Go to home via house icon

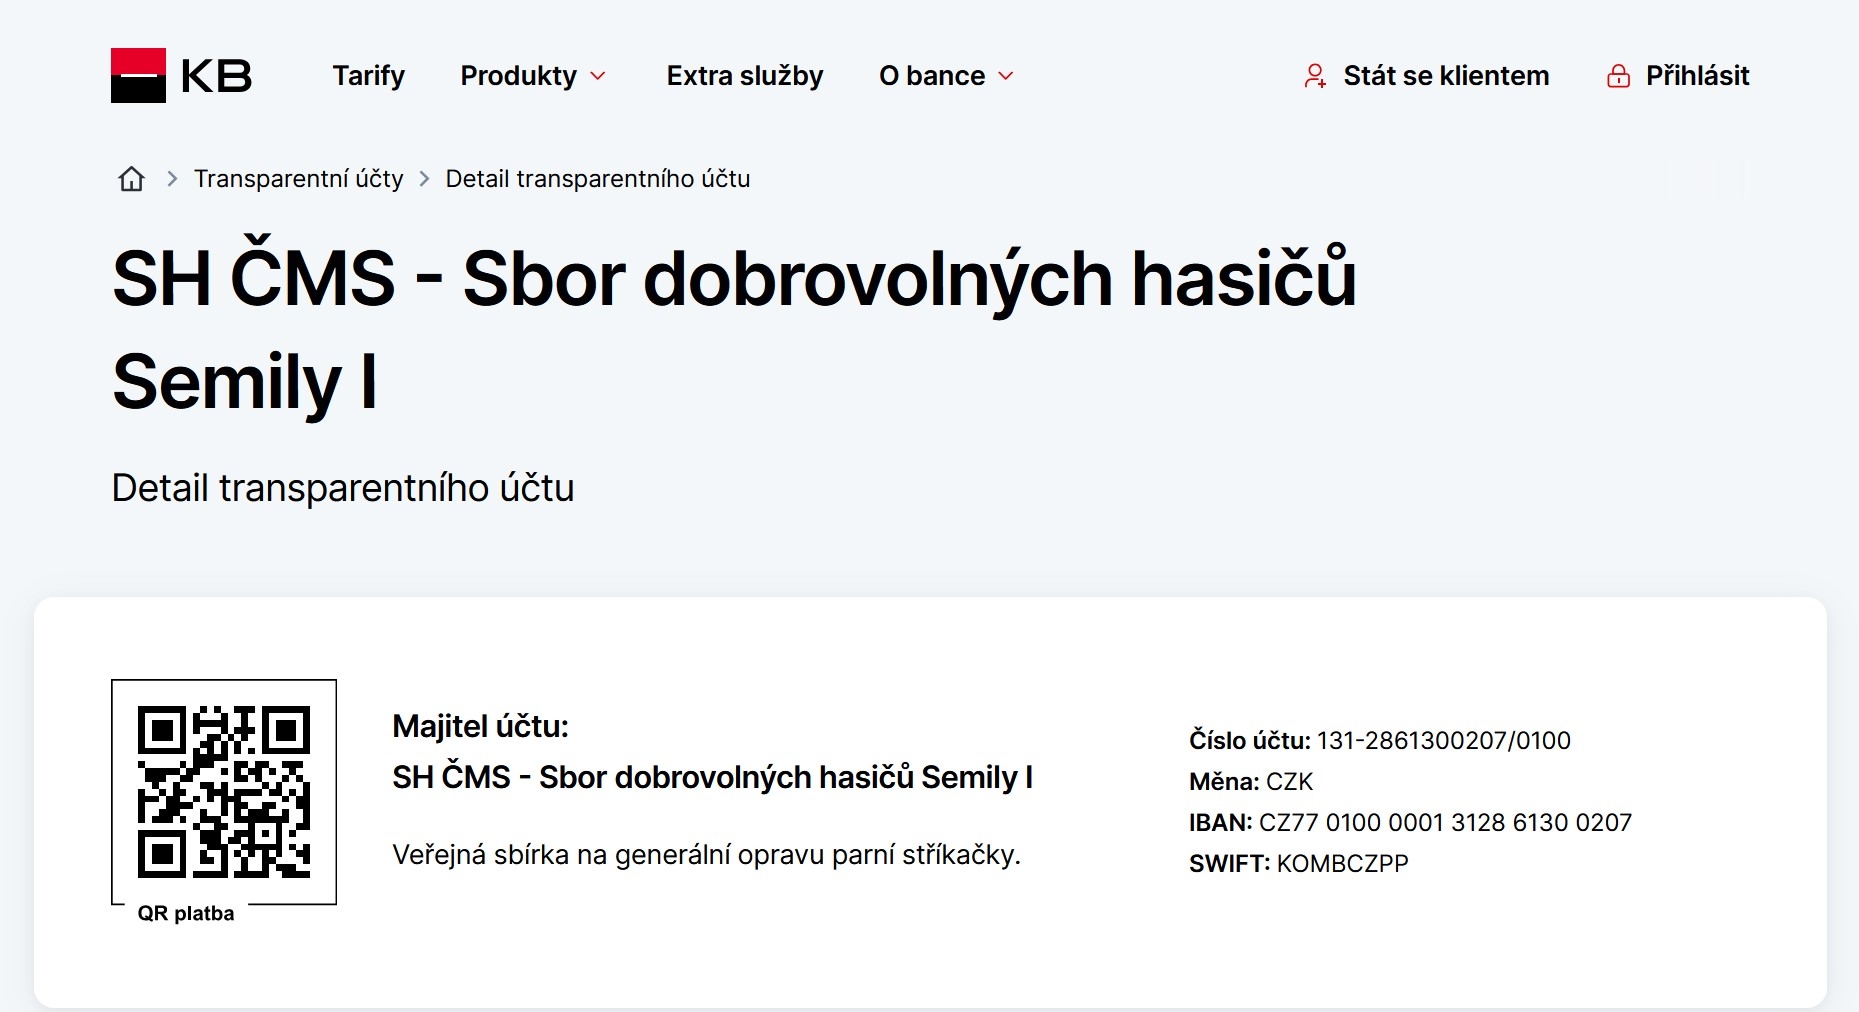pyautogui.click(x=131, y=179)
